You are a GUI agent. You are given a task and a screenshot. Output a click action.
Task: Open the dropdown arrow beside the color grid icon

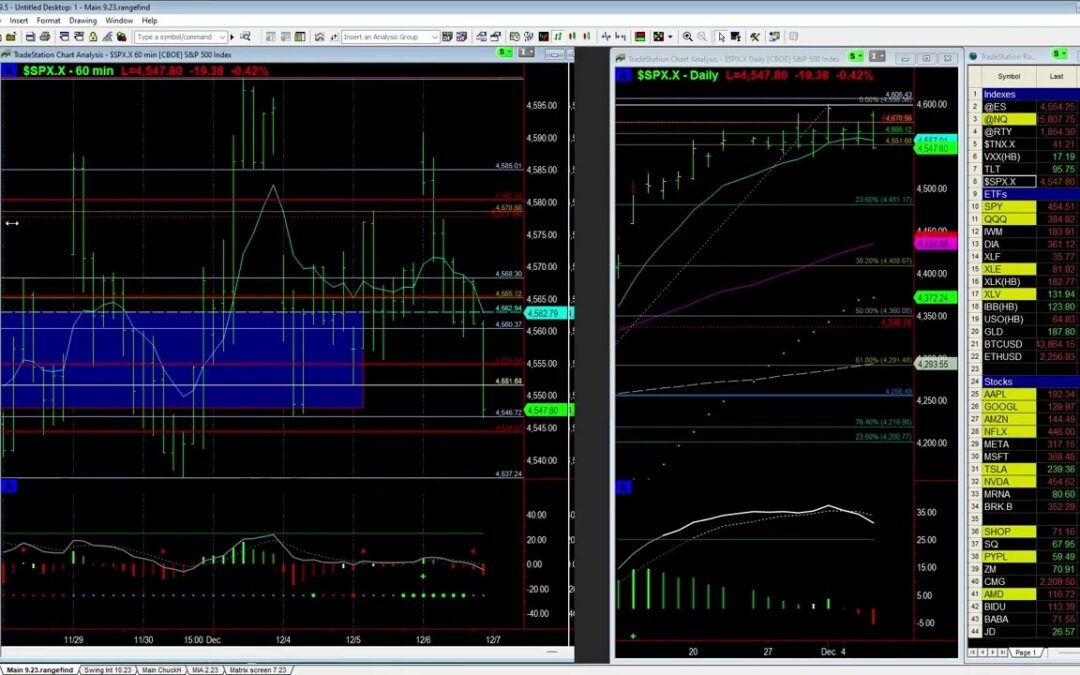(x=670, y=37)
